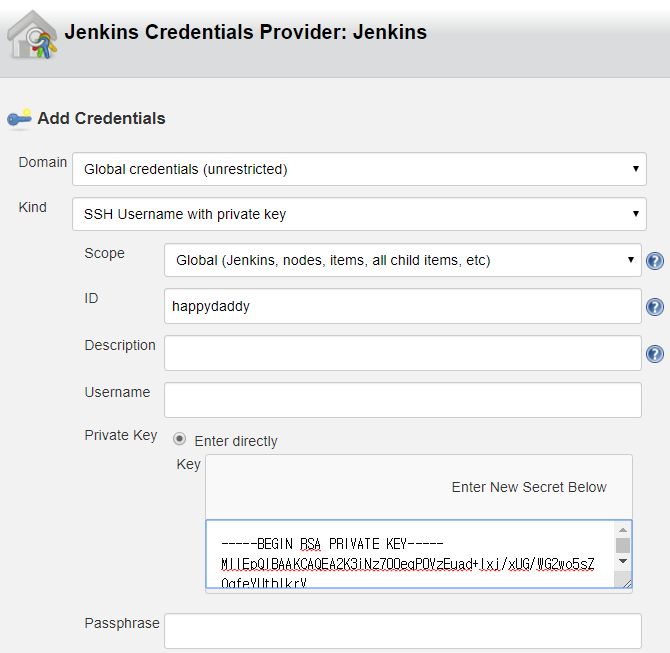Click the Enter directly label
This screenshot has height=653, width=670.
pyautogui.click(x=236, y=441)
